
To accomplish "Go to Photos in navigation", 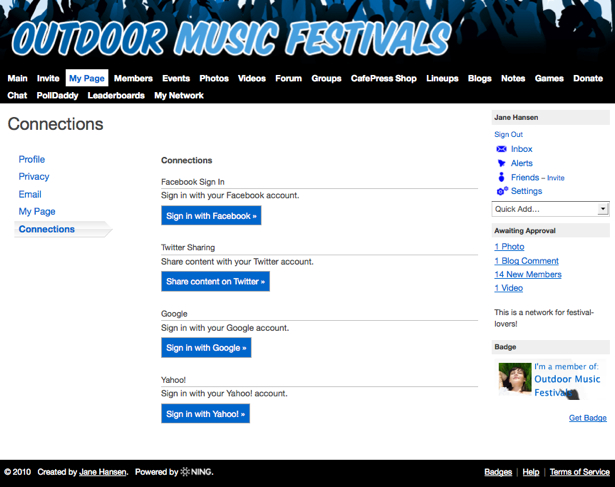I will tap(214, 78).
